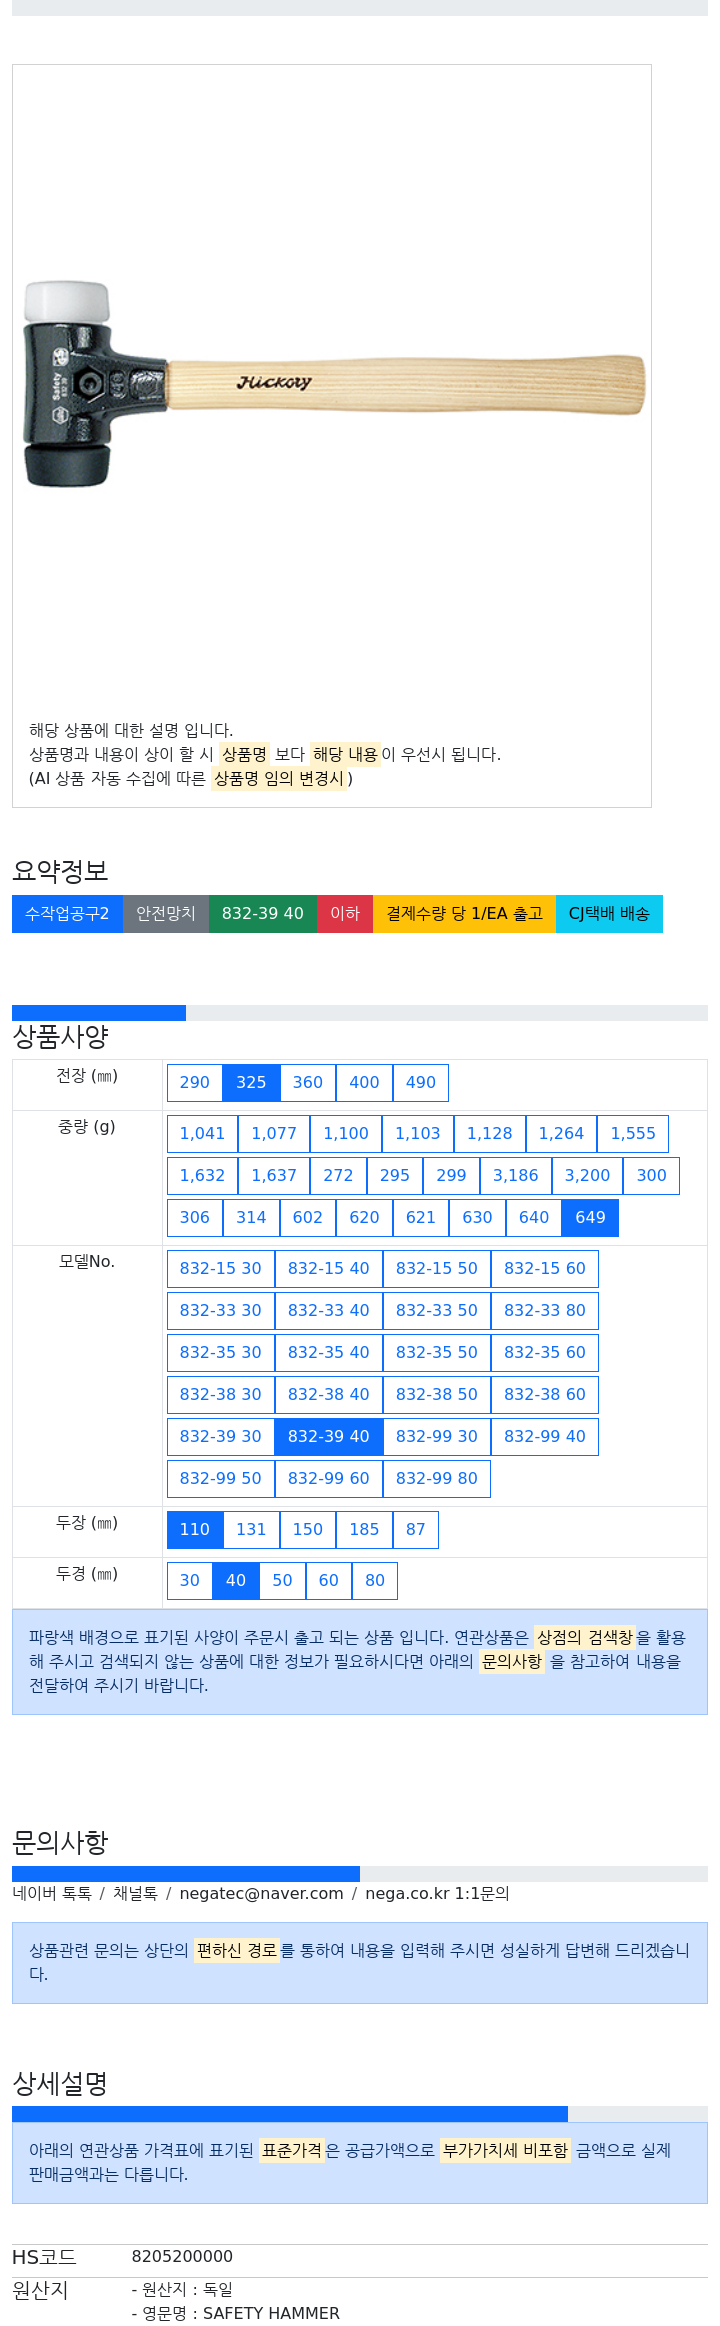Select head diameter 30
720x2326 pixels.
pos(190,1581)
